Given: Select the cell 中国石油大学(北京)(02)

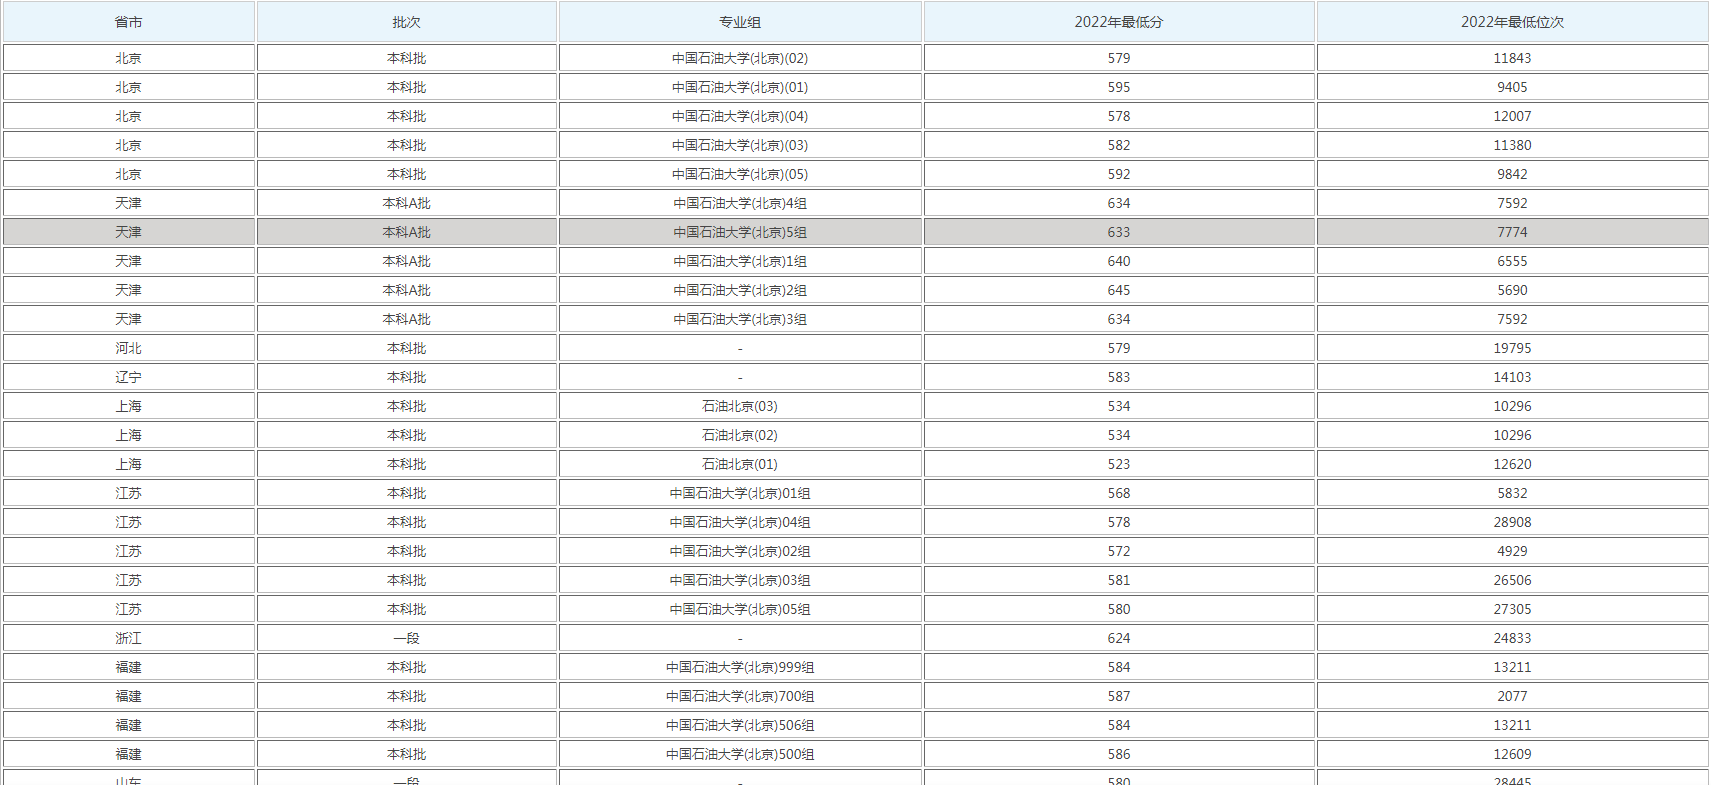Looking at the screenshot, I should tap(740, 58).
